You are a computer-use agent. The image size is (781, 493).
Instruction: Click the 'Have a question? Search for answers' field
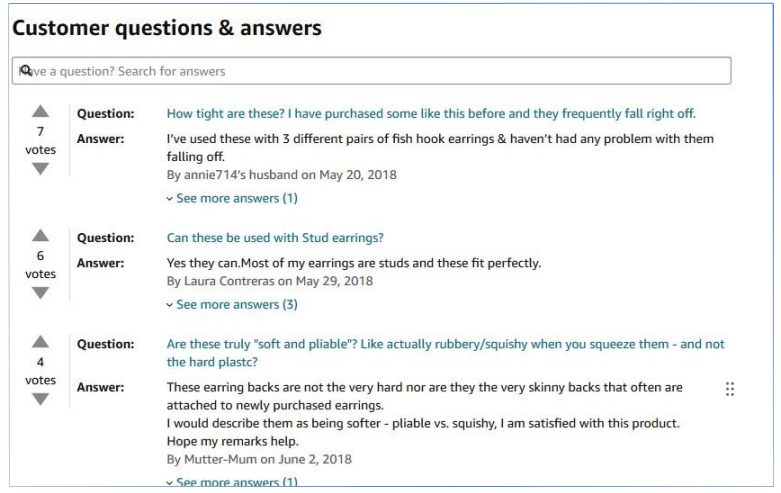pyautogui.click(x=372, y=71)
